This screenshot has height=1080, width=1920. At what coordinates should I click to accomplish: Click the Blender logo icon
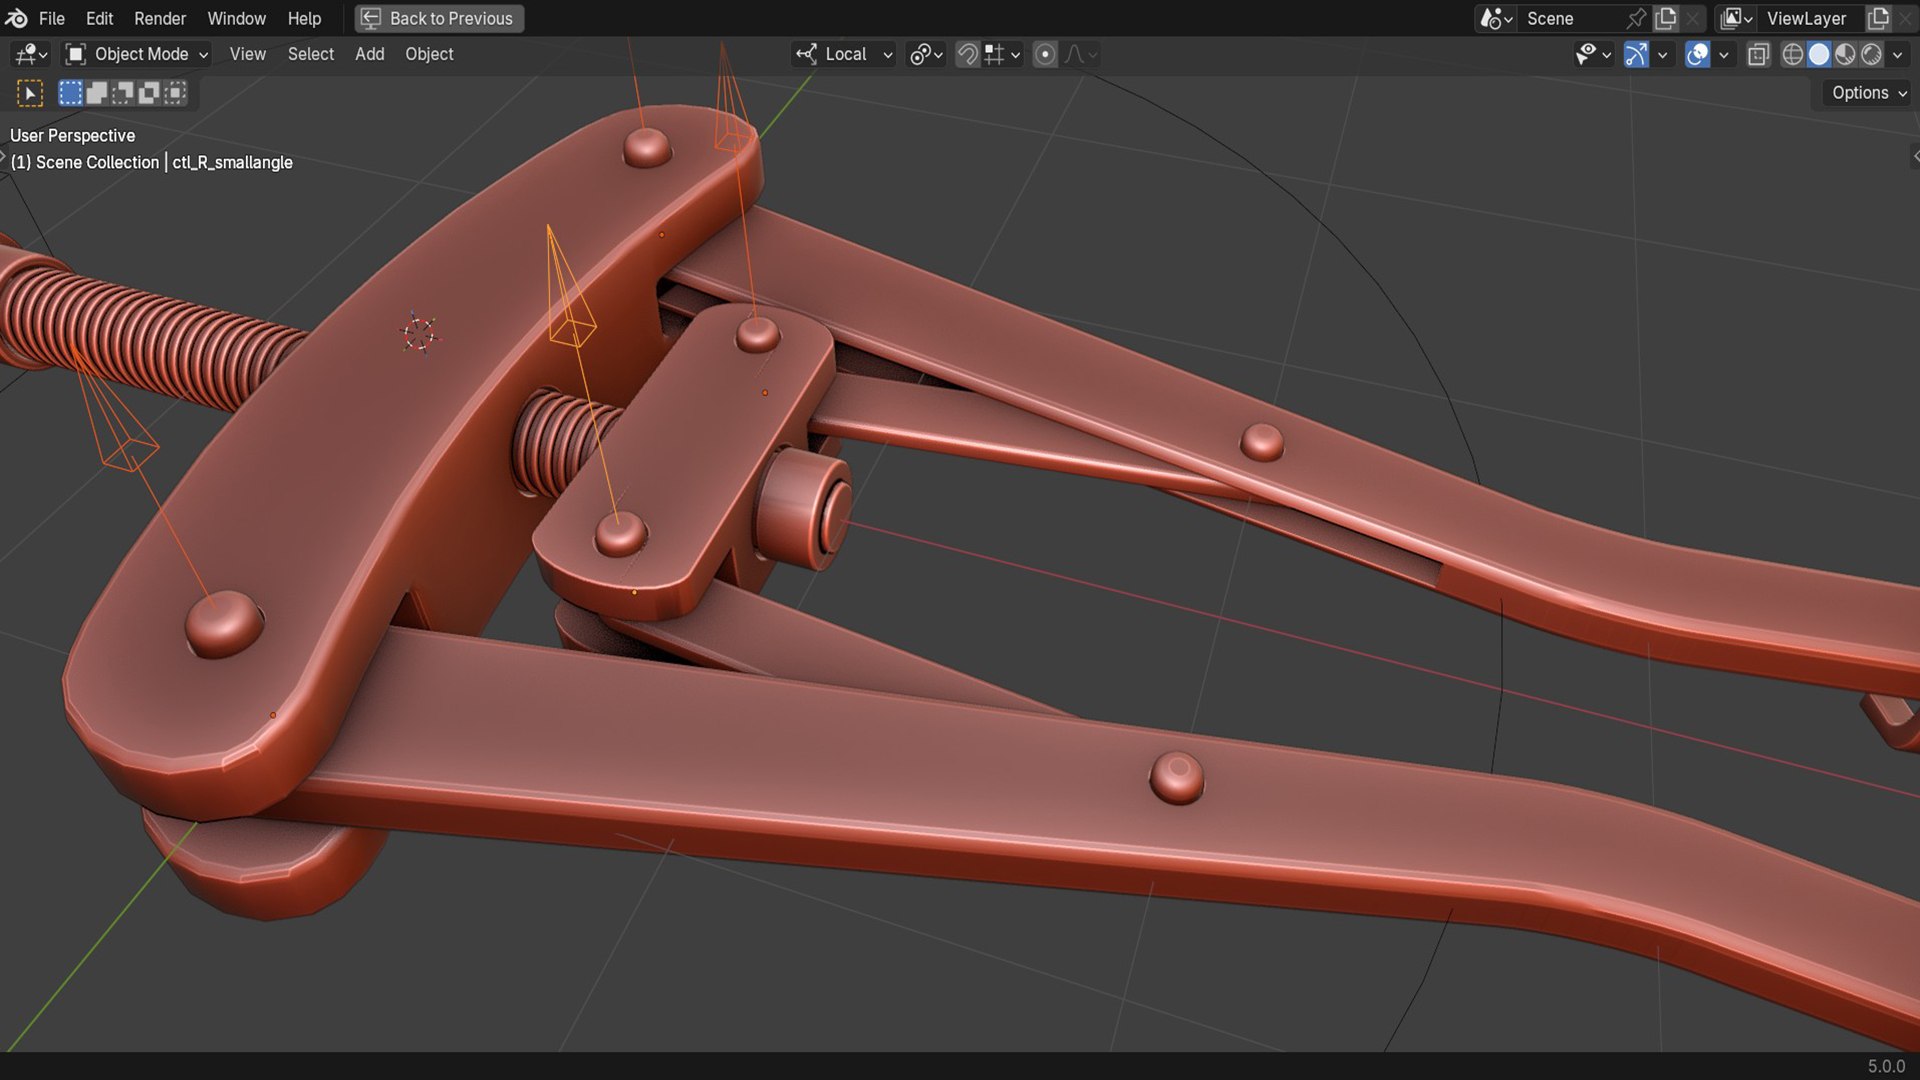(16, 18)
